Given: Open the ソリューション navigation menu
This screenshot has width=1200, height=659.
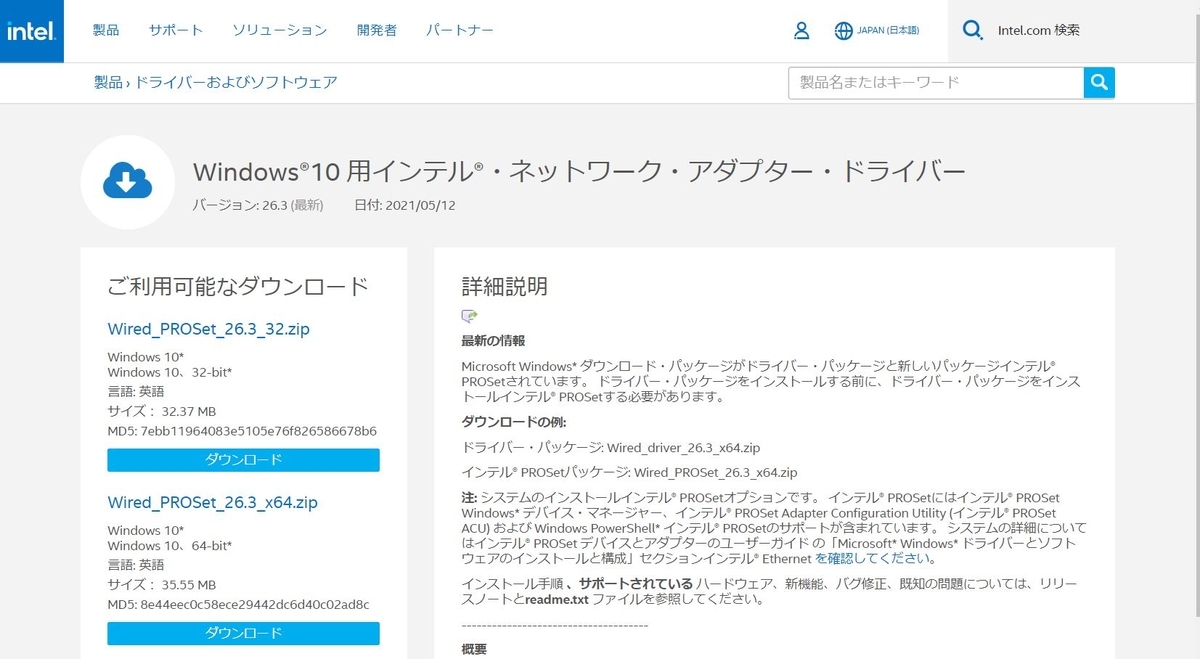Looking at the screenshot, I should tap(279, 30).
